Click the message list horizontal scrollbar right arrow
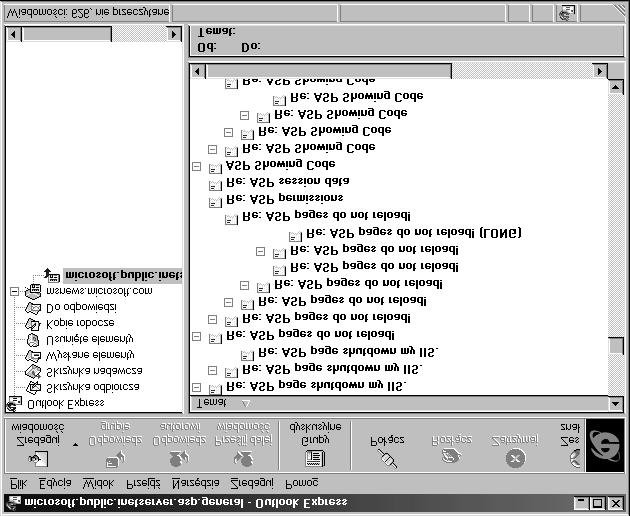The width and height of the screenshot is (630, 516). coord(600,72)
